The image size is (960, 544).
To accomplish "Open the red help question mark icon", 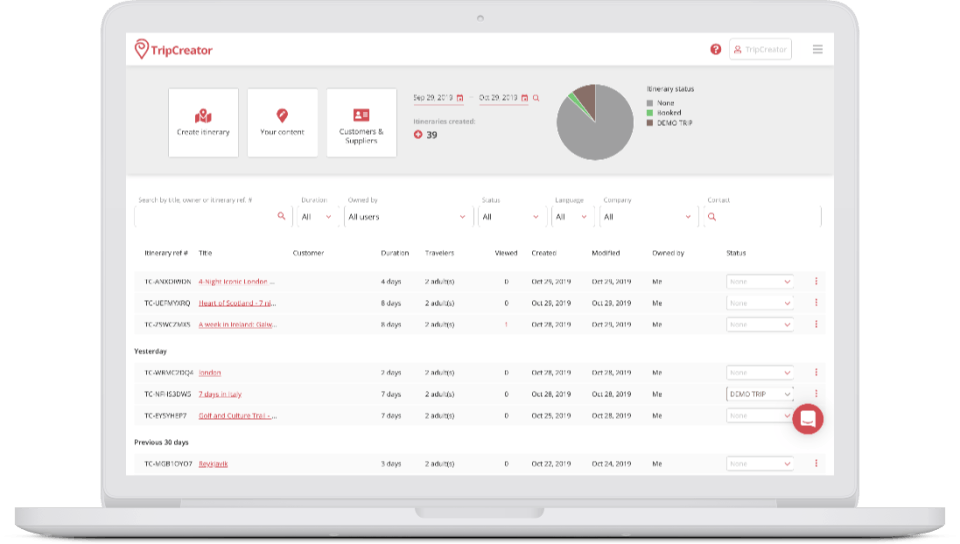I will click(x=715, y=50).
